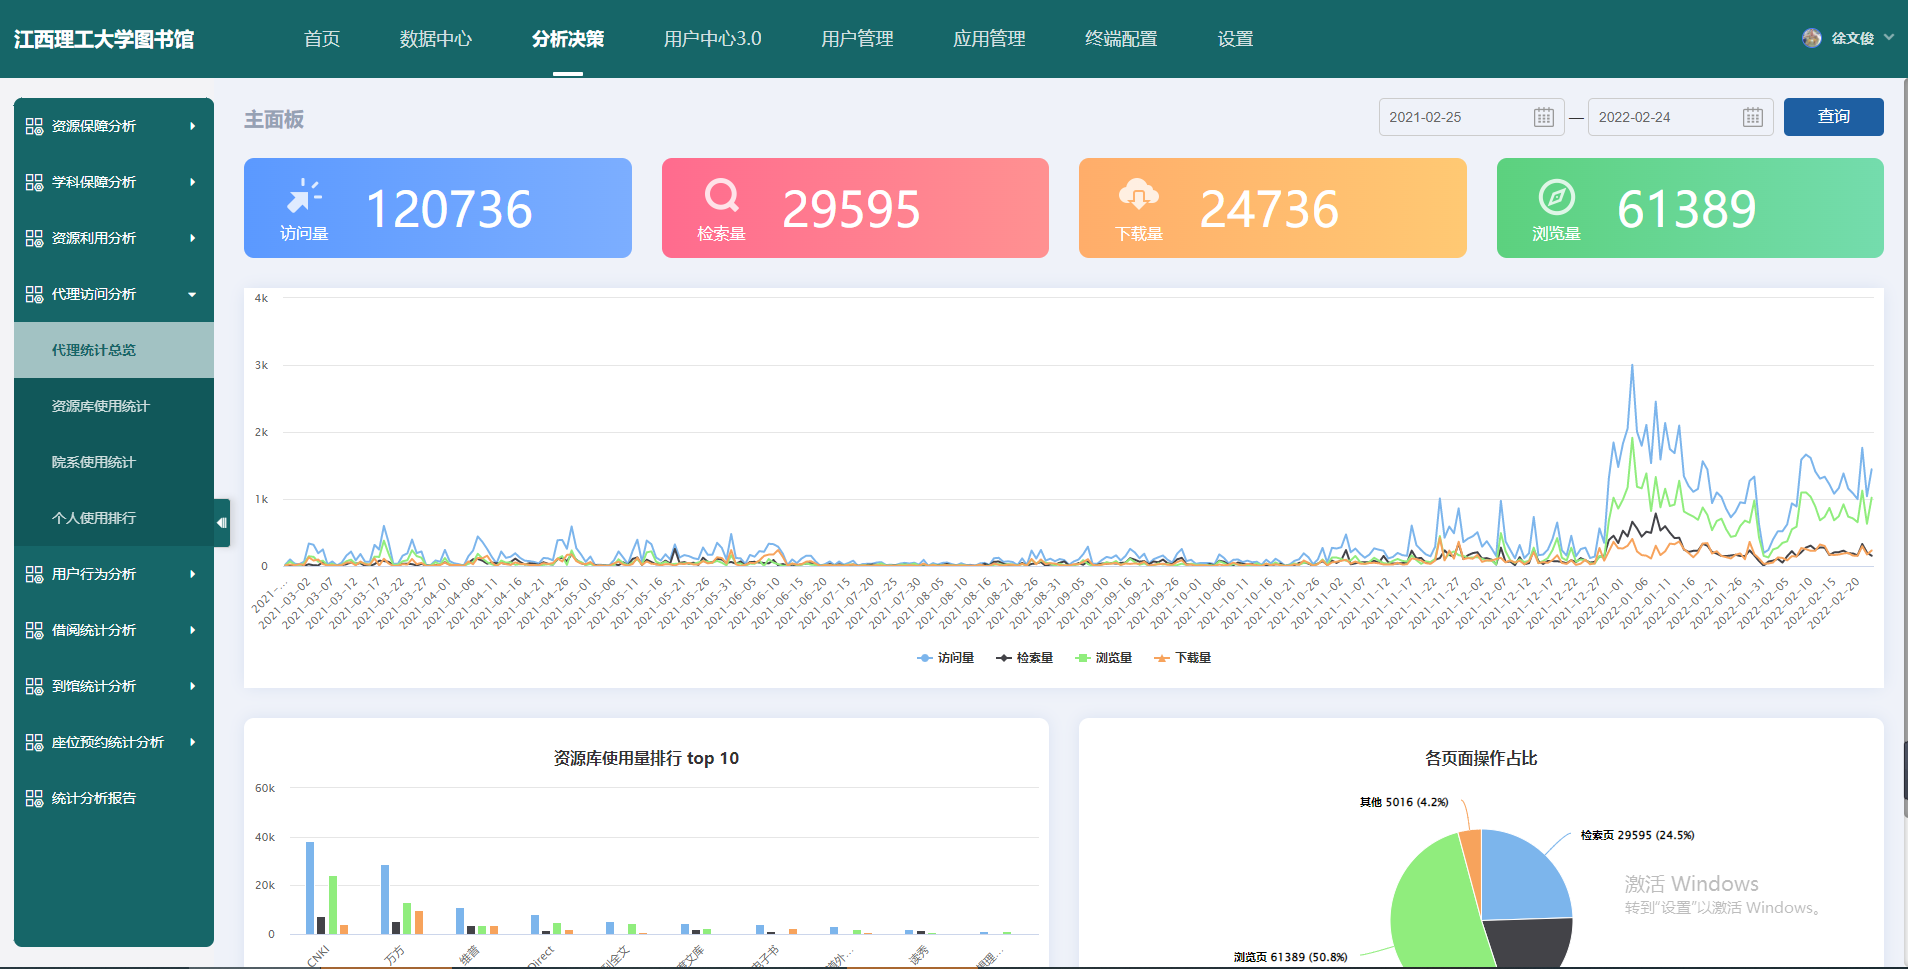Image resolution: width=1908 pixels, height=969 pixels.
Task: Open the start date calendar icon
Action: tap(1544, 117)
